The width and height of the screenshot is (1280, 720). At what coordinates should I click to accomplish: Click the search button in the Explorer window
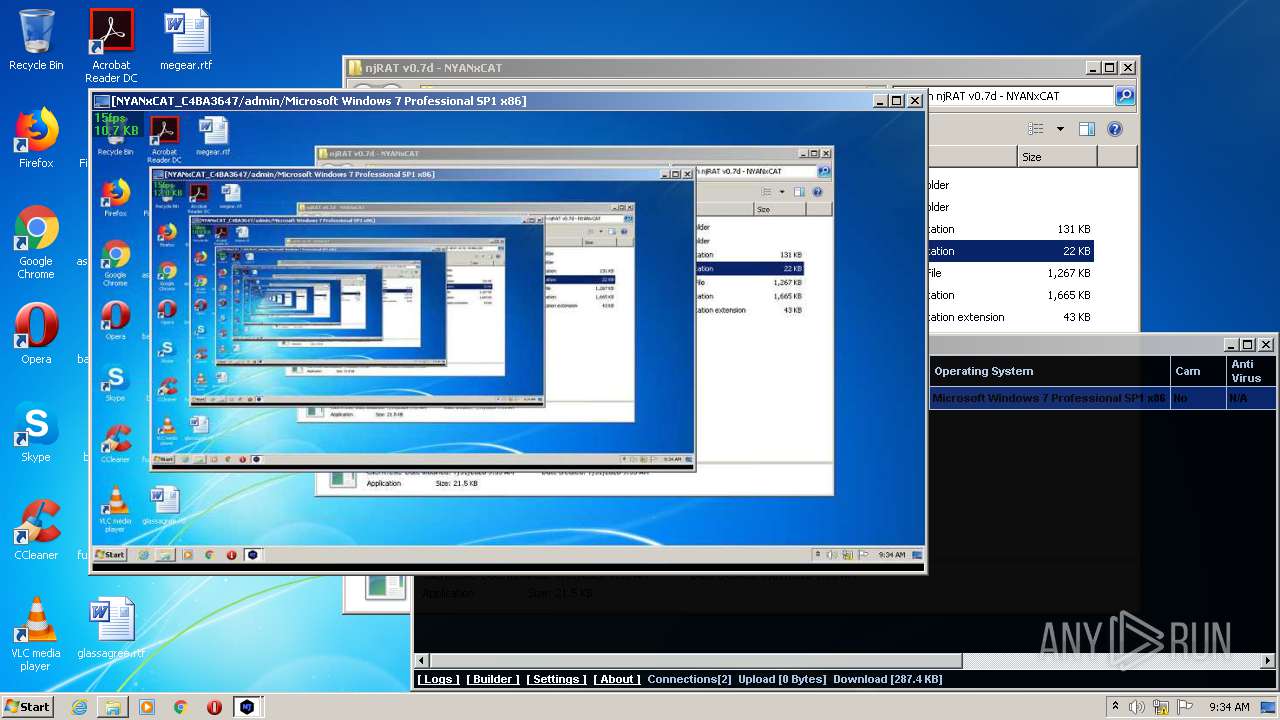pyautogui.click(x=1125, y=96)
